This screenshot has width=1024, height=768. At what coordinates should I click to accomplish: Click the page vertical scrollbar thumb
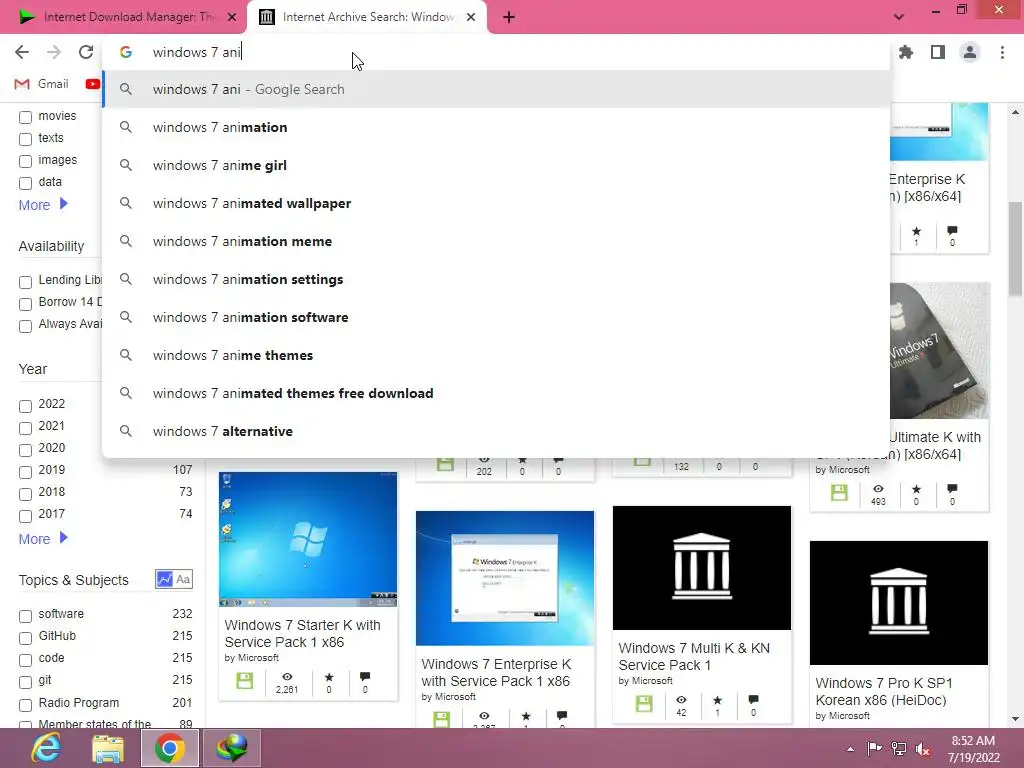point(1015,248)
